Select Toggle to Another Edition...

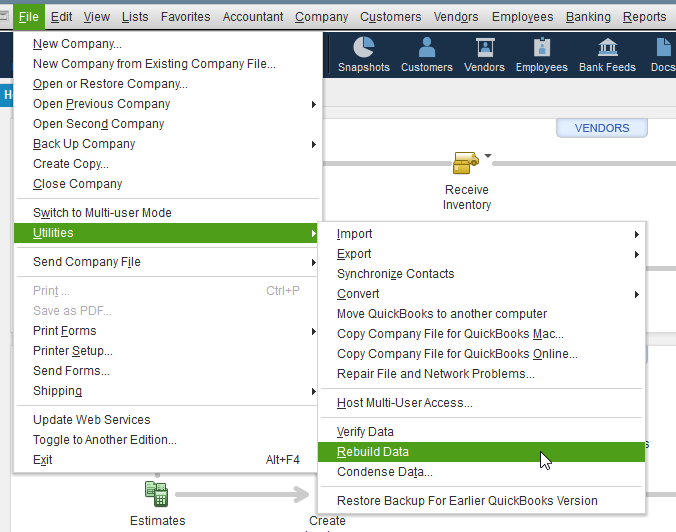pyautogui.click(x=166, y=440)
